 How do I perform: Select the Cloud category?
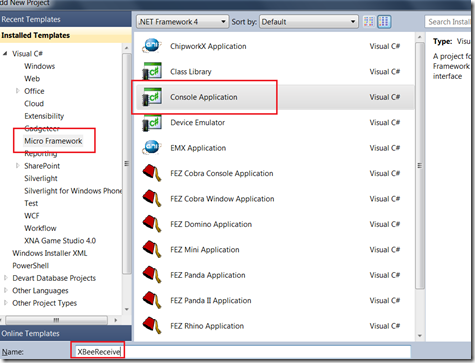click(x=34, y=103)
